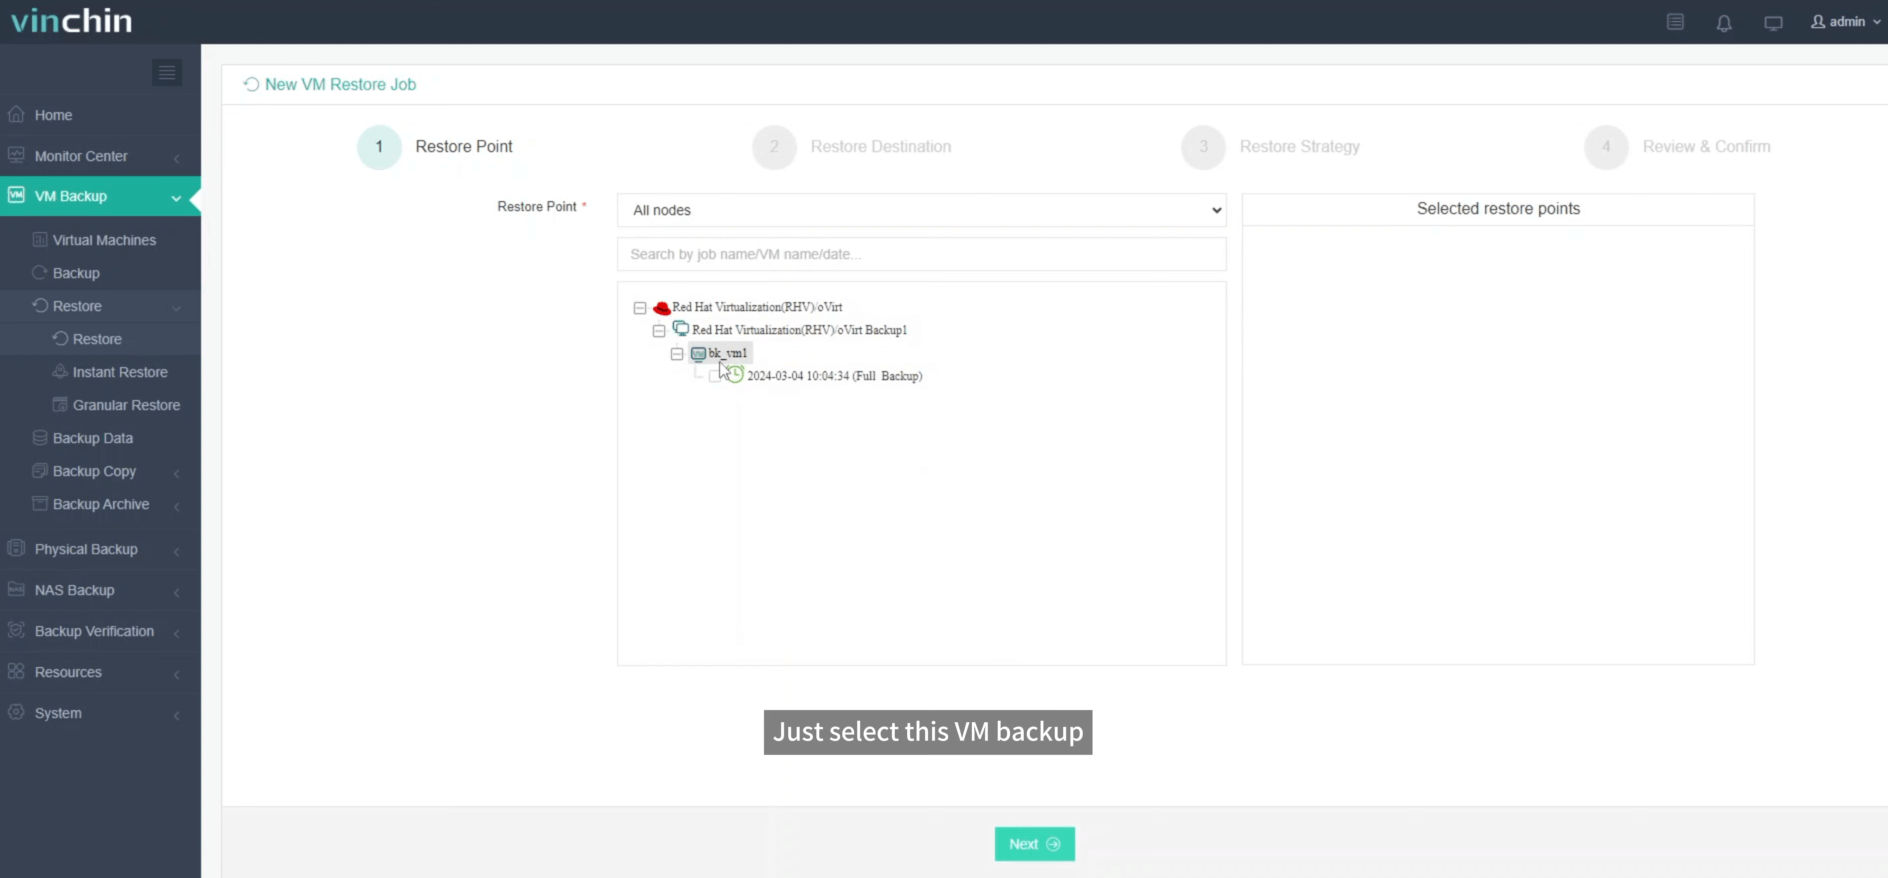Image resolution: width=1888 pixels, height=878 pixels.
Task: Collapse Red Hat Virtualization(RHV)/oVirt root node
Action: (x=640, y=308)
